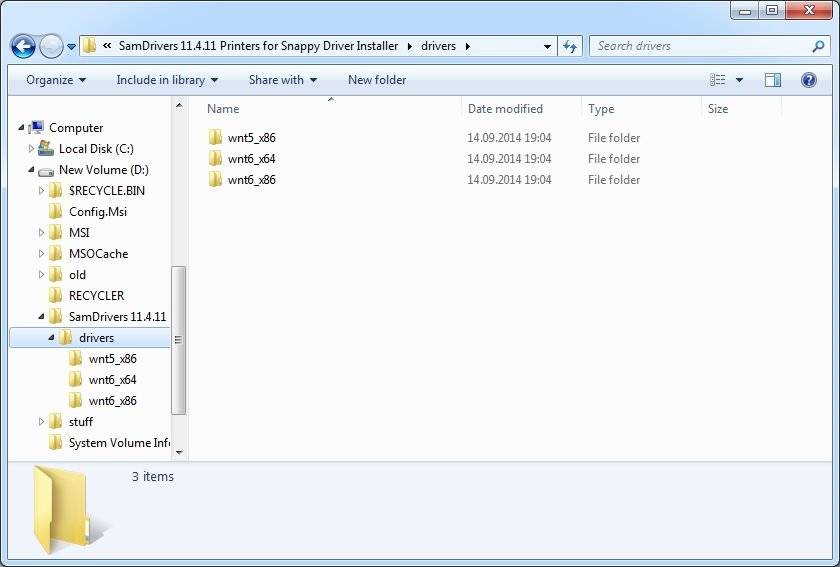
Task: Select SamDrivers 11.4.11 Printers breadcrumb
Action: (258, 46)
